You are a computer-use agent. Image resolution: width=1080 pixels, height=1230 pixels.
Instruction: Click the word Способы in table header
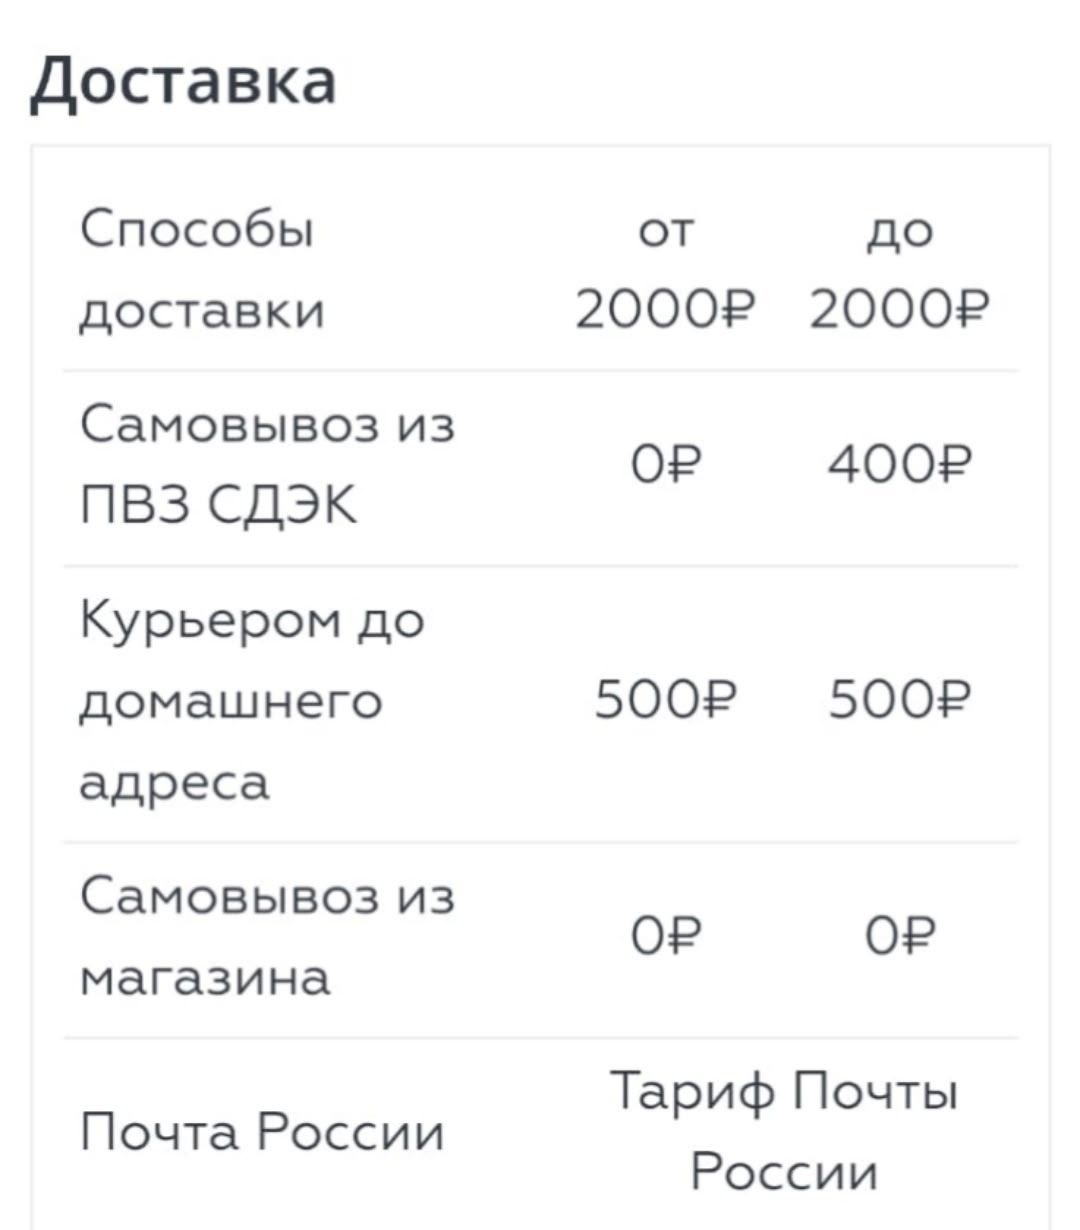pos(197,232)
